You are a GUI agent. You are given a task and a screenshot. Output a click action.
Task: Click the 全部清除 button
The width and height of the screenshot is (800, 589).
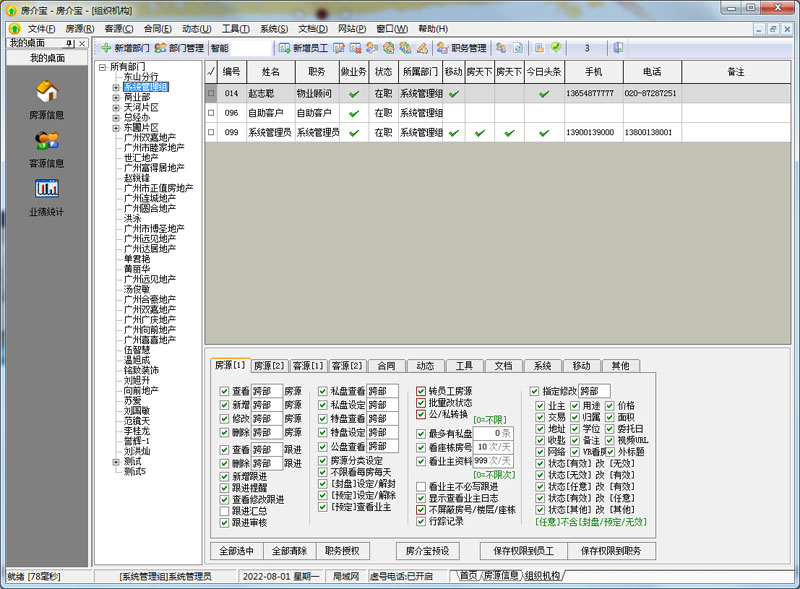click(289, 551)
